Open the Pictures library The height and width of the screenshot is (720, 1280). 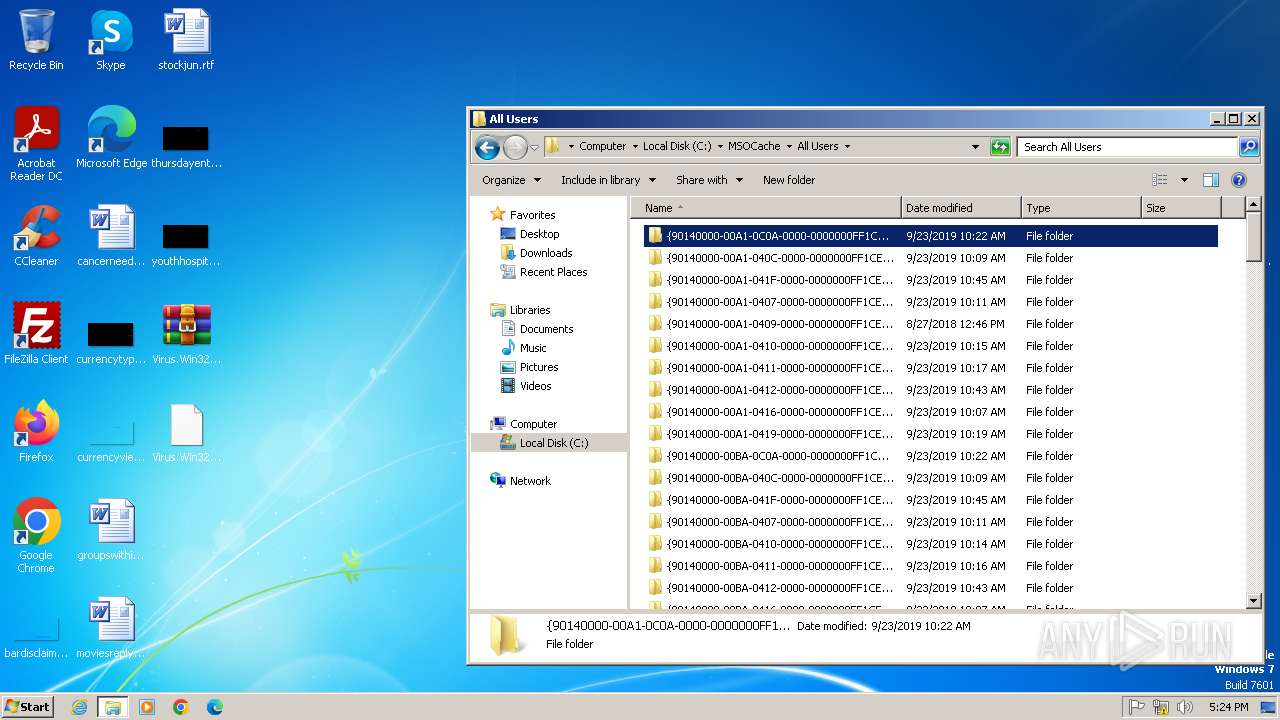click(539, 367)
